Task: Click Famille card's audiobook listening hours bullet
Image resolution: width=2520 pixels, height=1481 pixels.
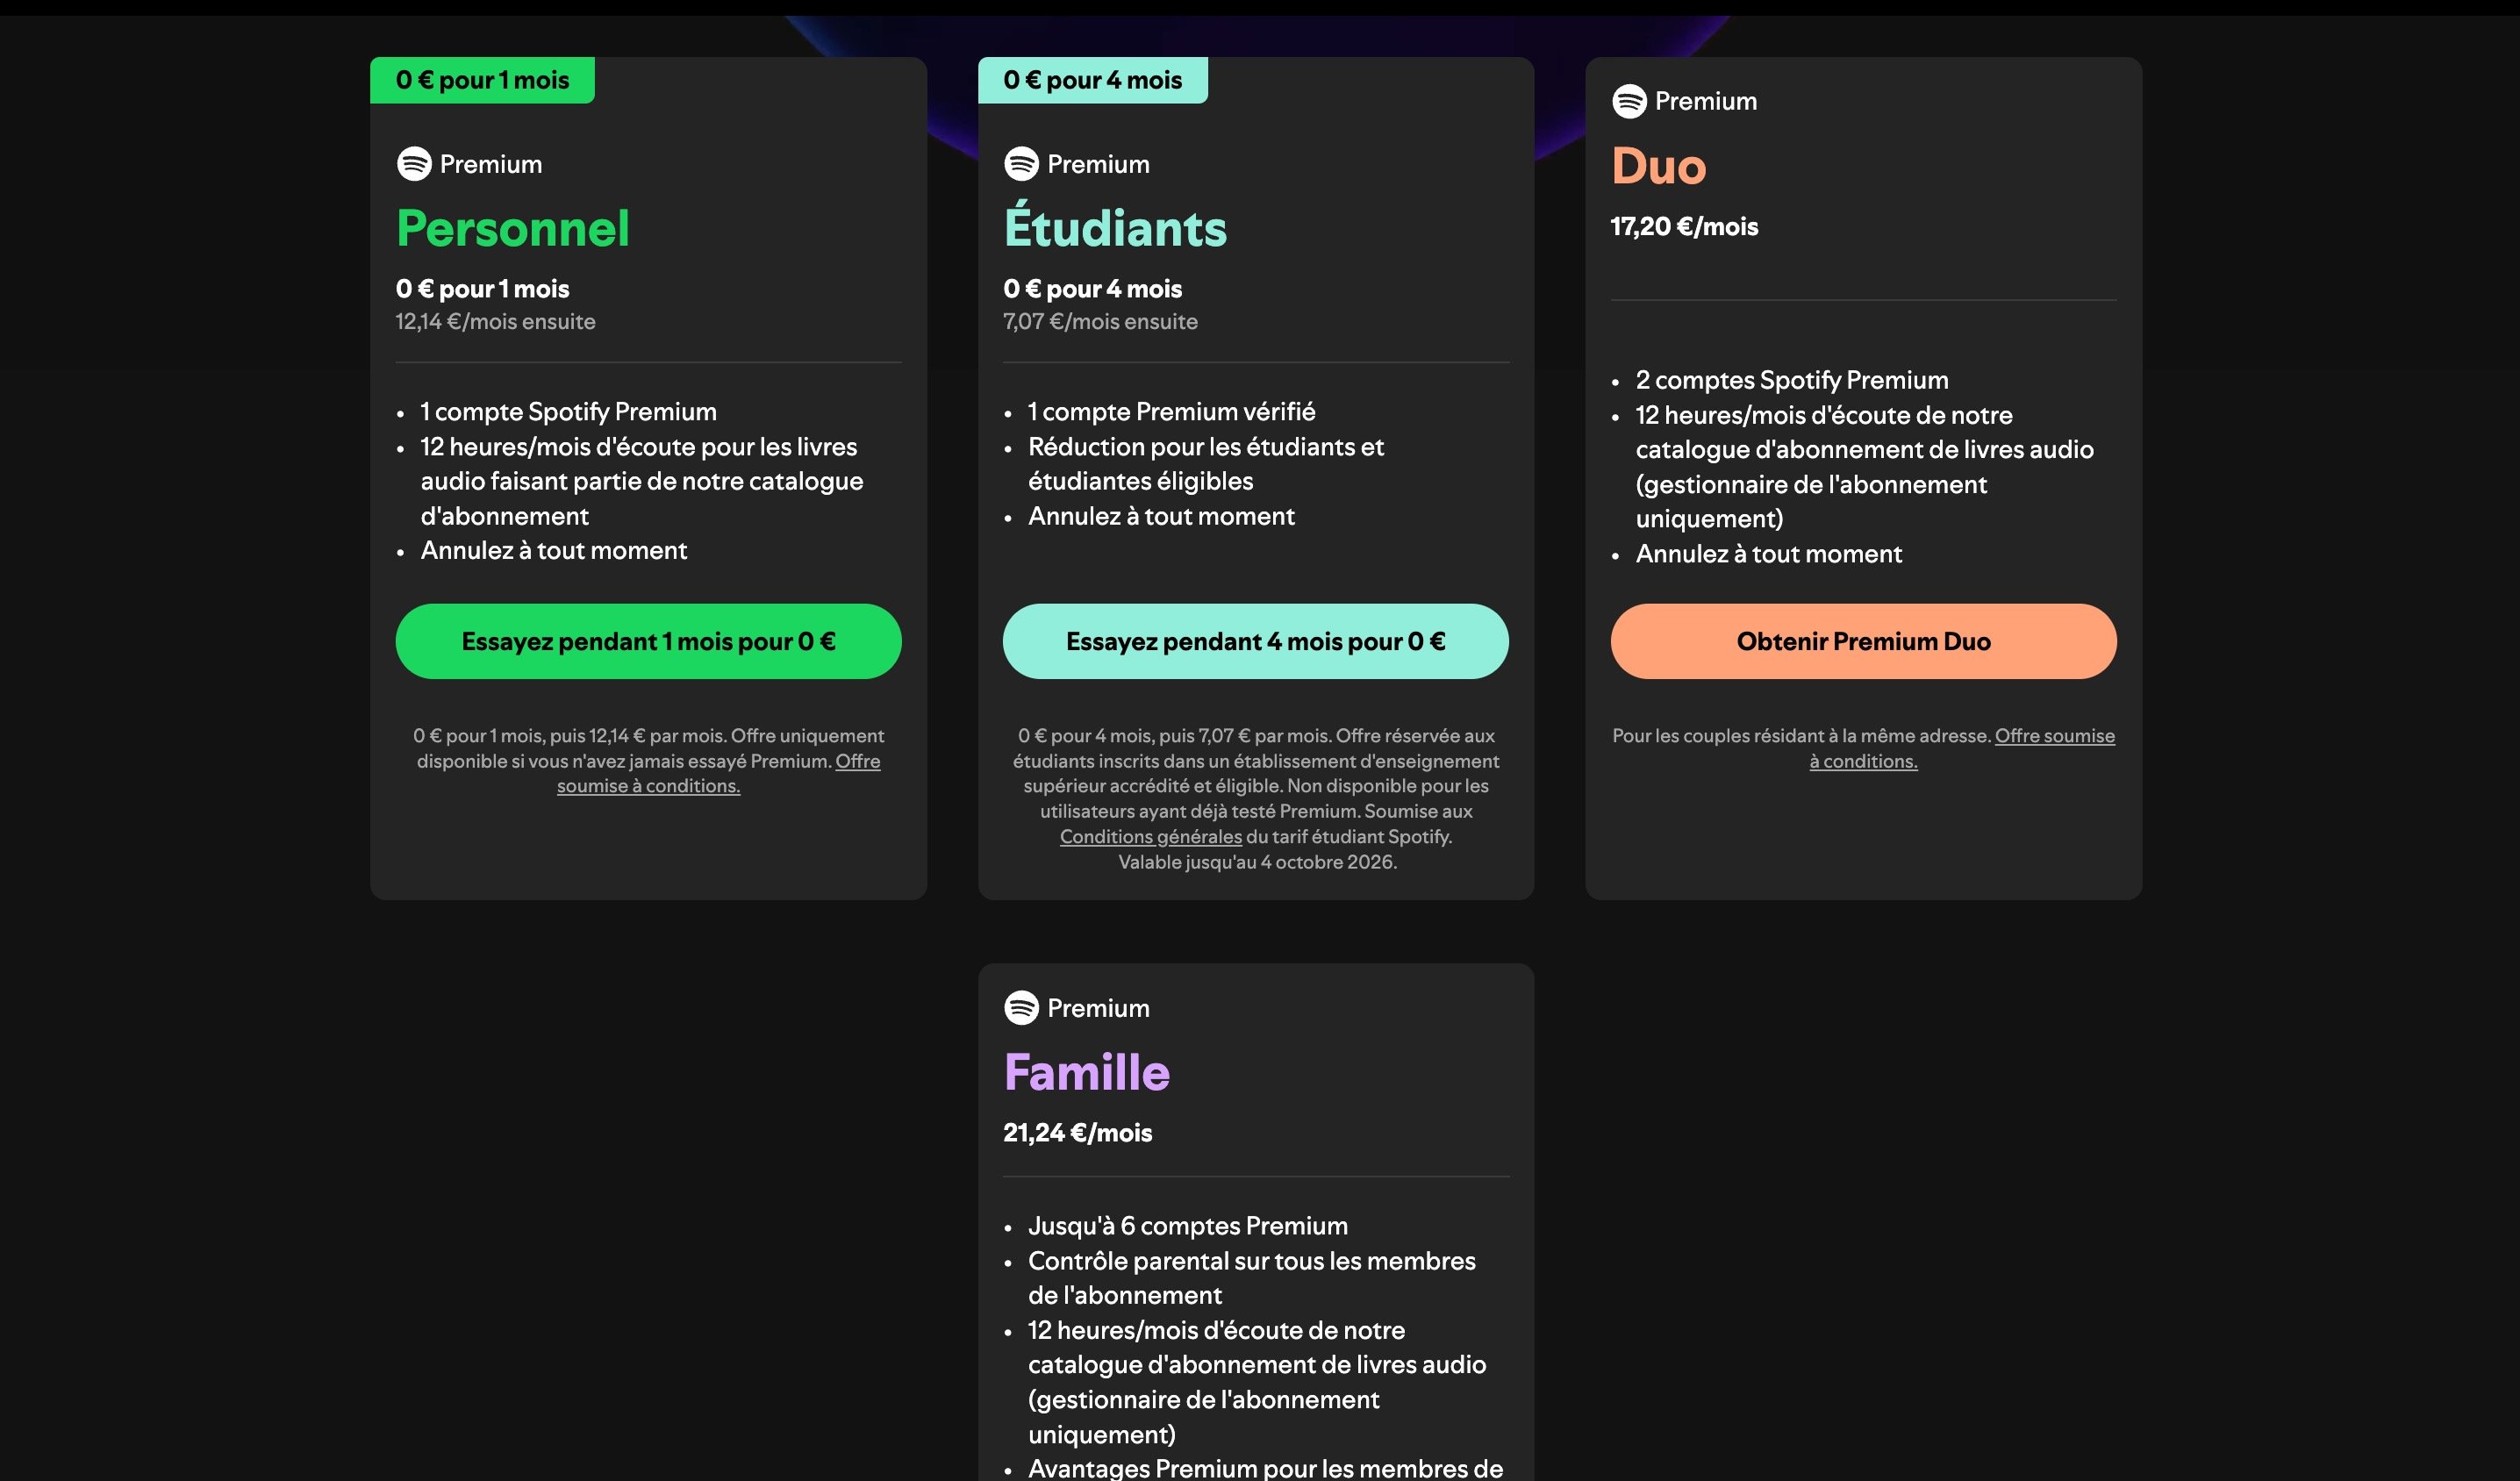Action: 1256,1382
